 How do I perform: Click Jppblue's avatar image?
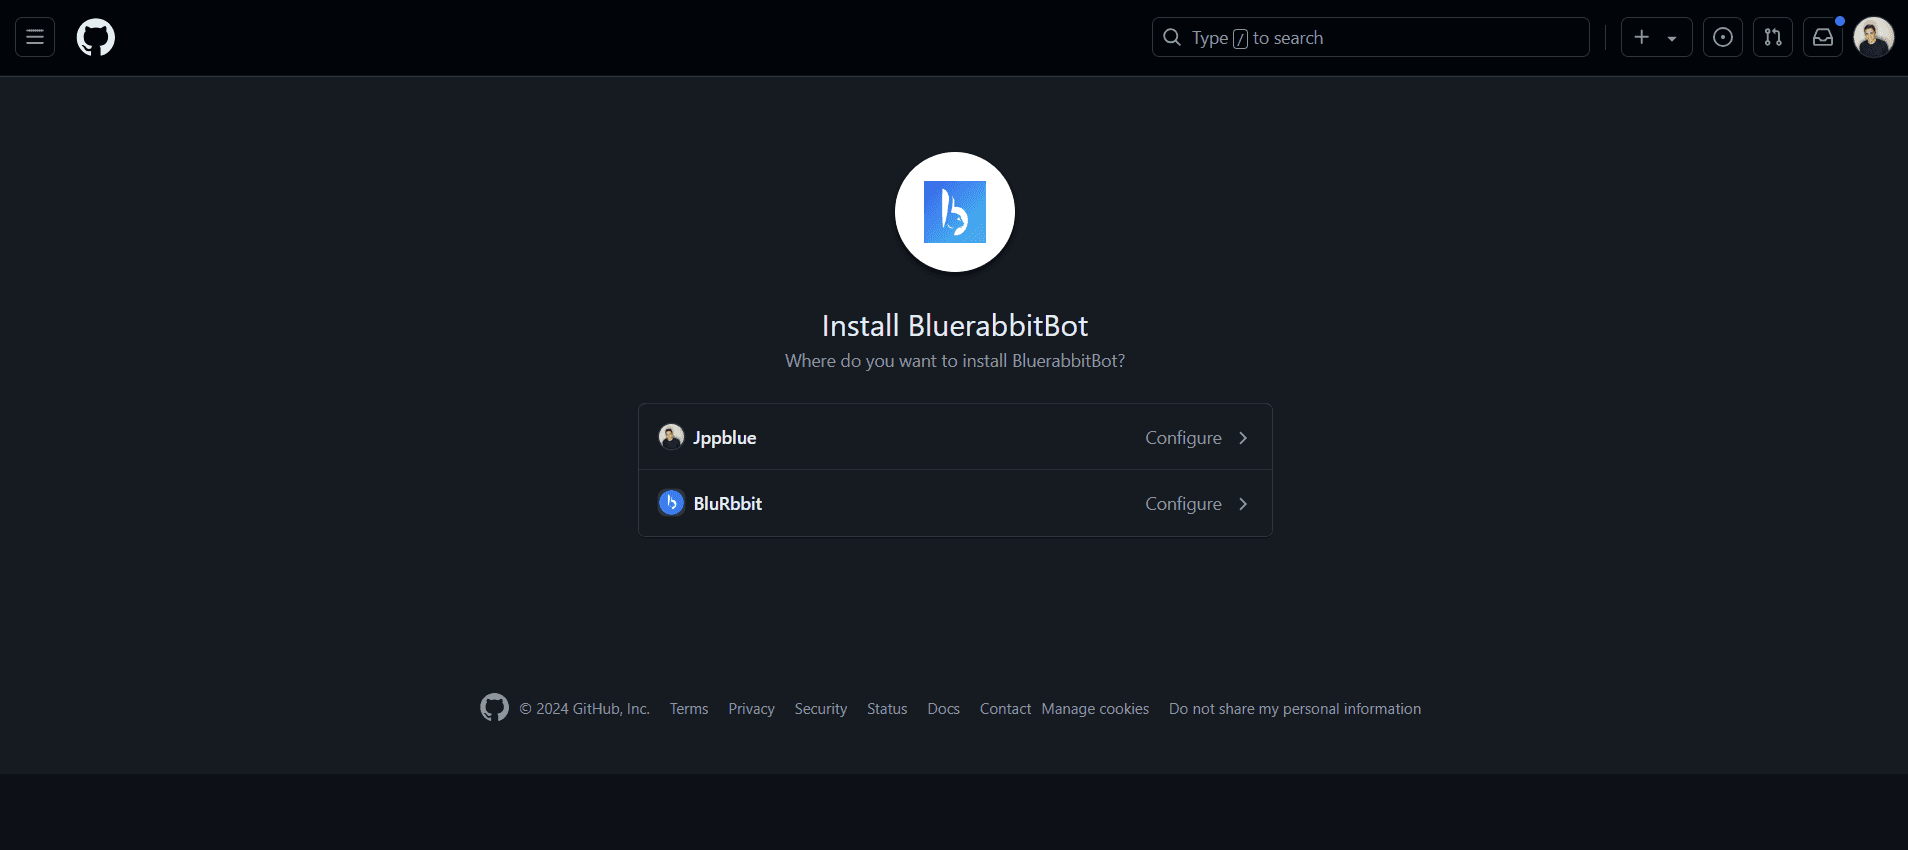point(671,437)
